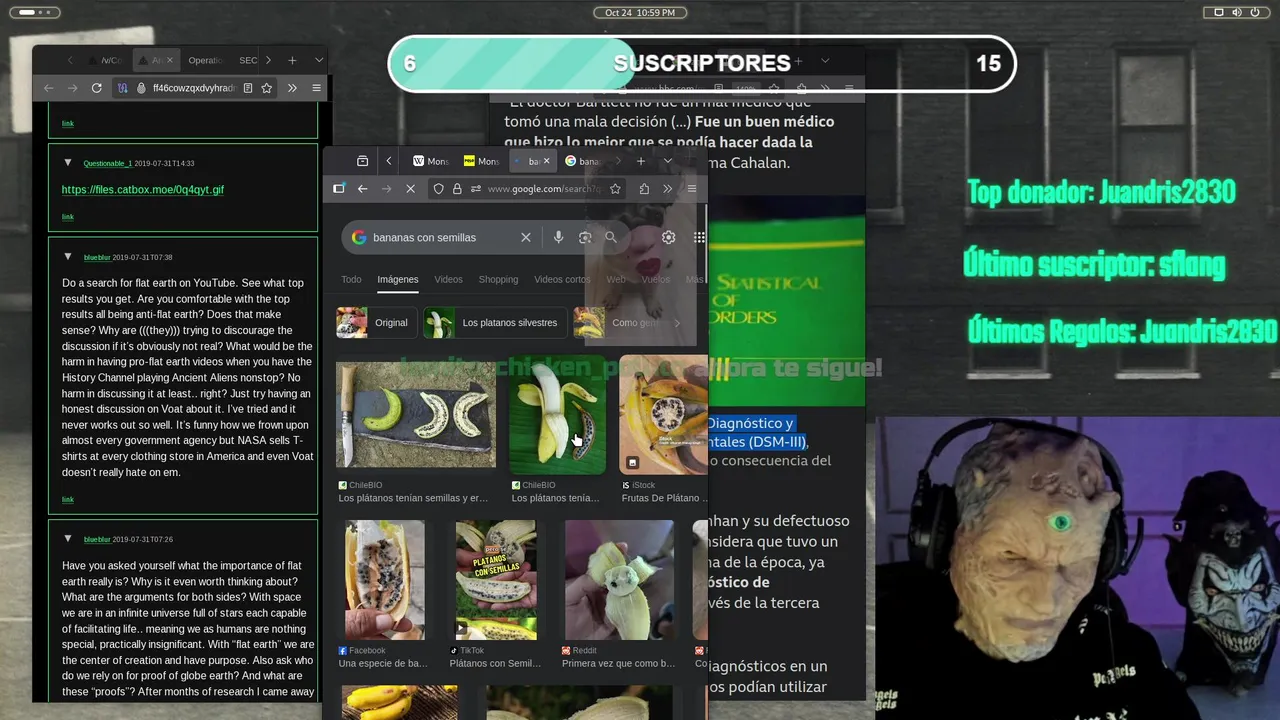Close the active 'ba' tab in Google window
Screen dimensions: 1280x720
(x=547, y=161)
